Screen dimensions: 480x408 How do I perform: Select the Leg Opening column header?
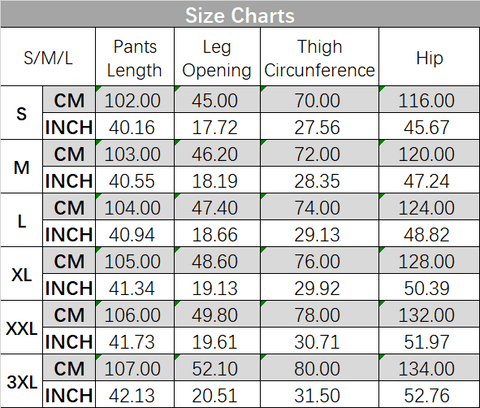pyautogui.click(x=217, y=57)
